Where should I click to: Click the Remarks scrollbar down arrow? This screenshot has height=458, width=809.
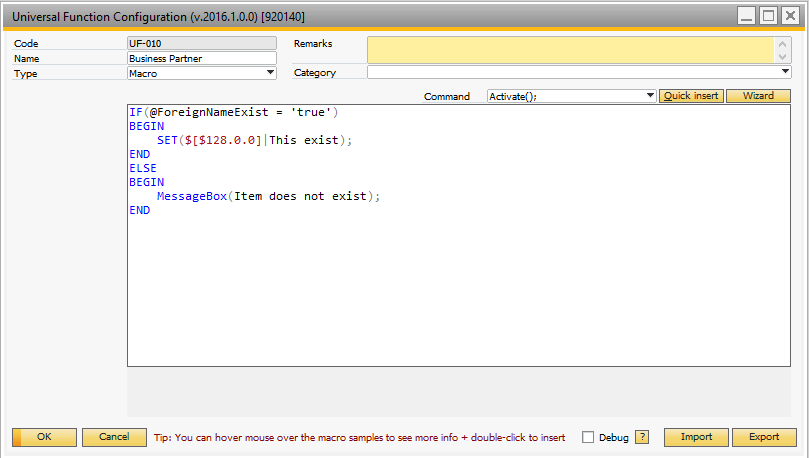782,57
